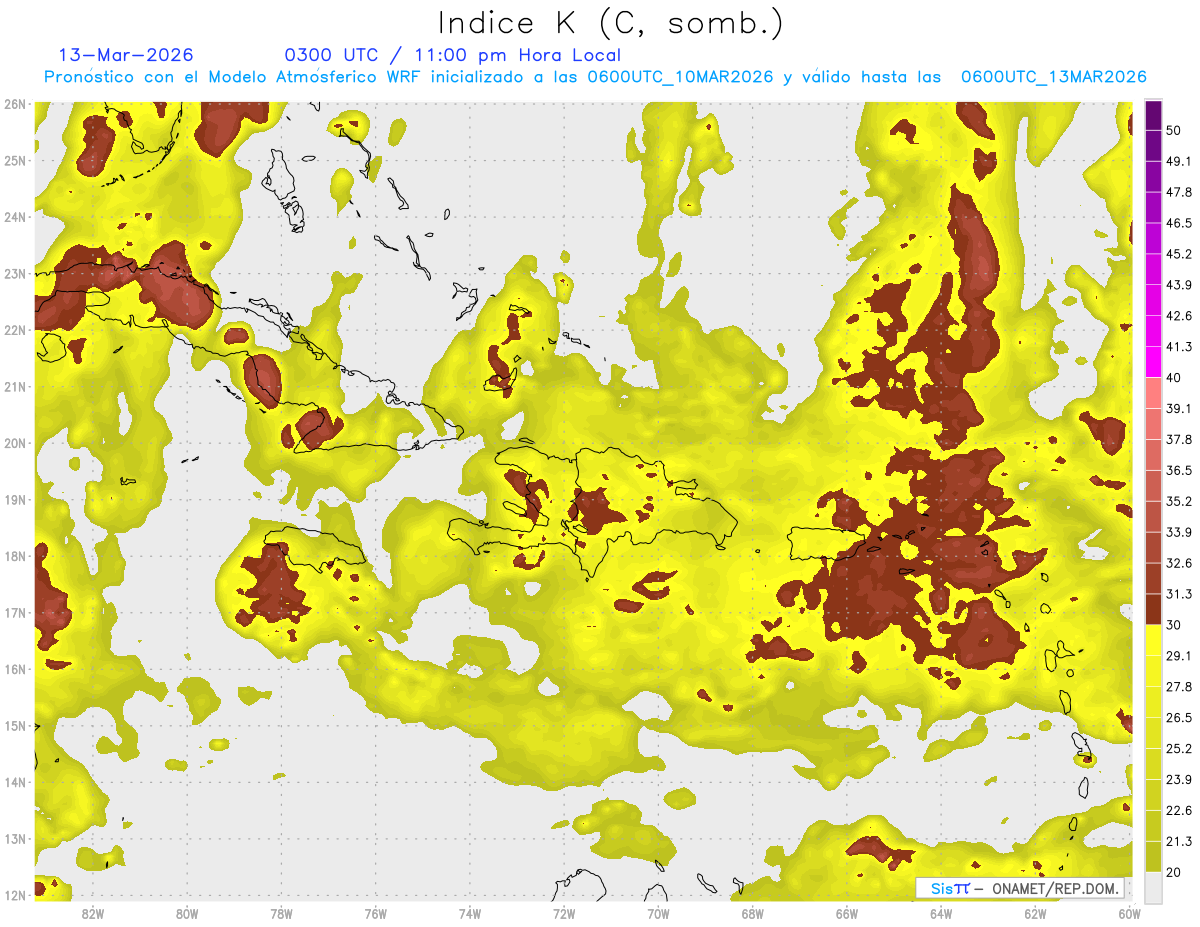The width and height of the screenshot is (1200, 927).
Task: Click the 26N latitude label
Action: (x=15, y=104)
